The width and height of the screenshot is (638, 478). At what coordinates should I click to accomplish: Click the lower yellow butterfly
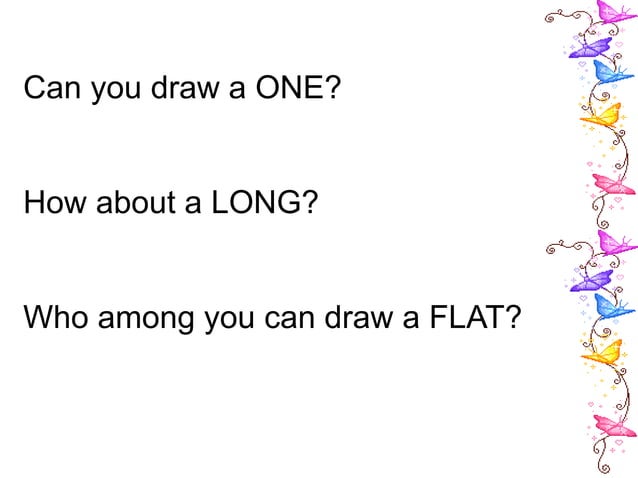pos(600,351)
